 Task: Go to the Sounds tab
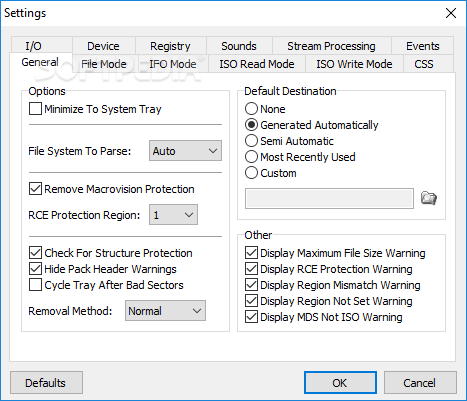(x=239, y=46)
